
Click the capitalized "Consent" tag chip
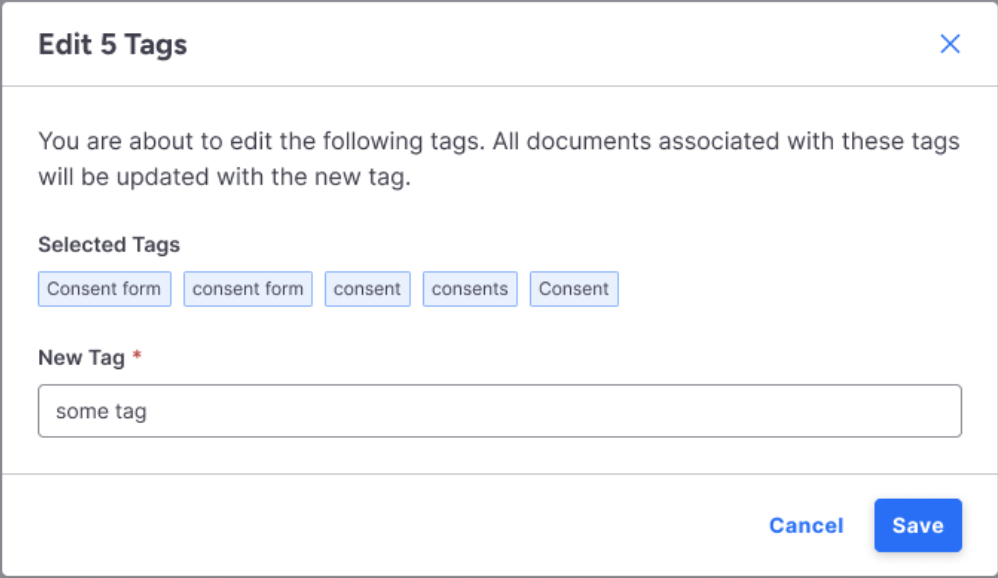click(574, 289)
